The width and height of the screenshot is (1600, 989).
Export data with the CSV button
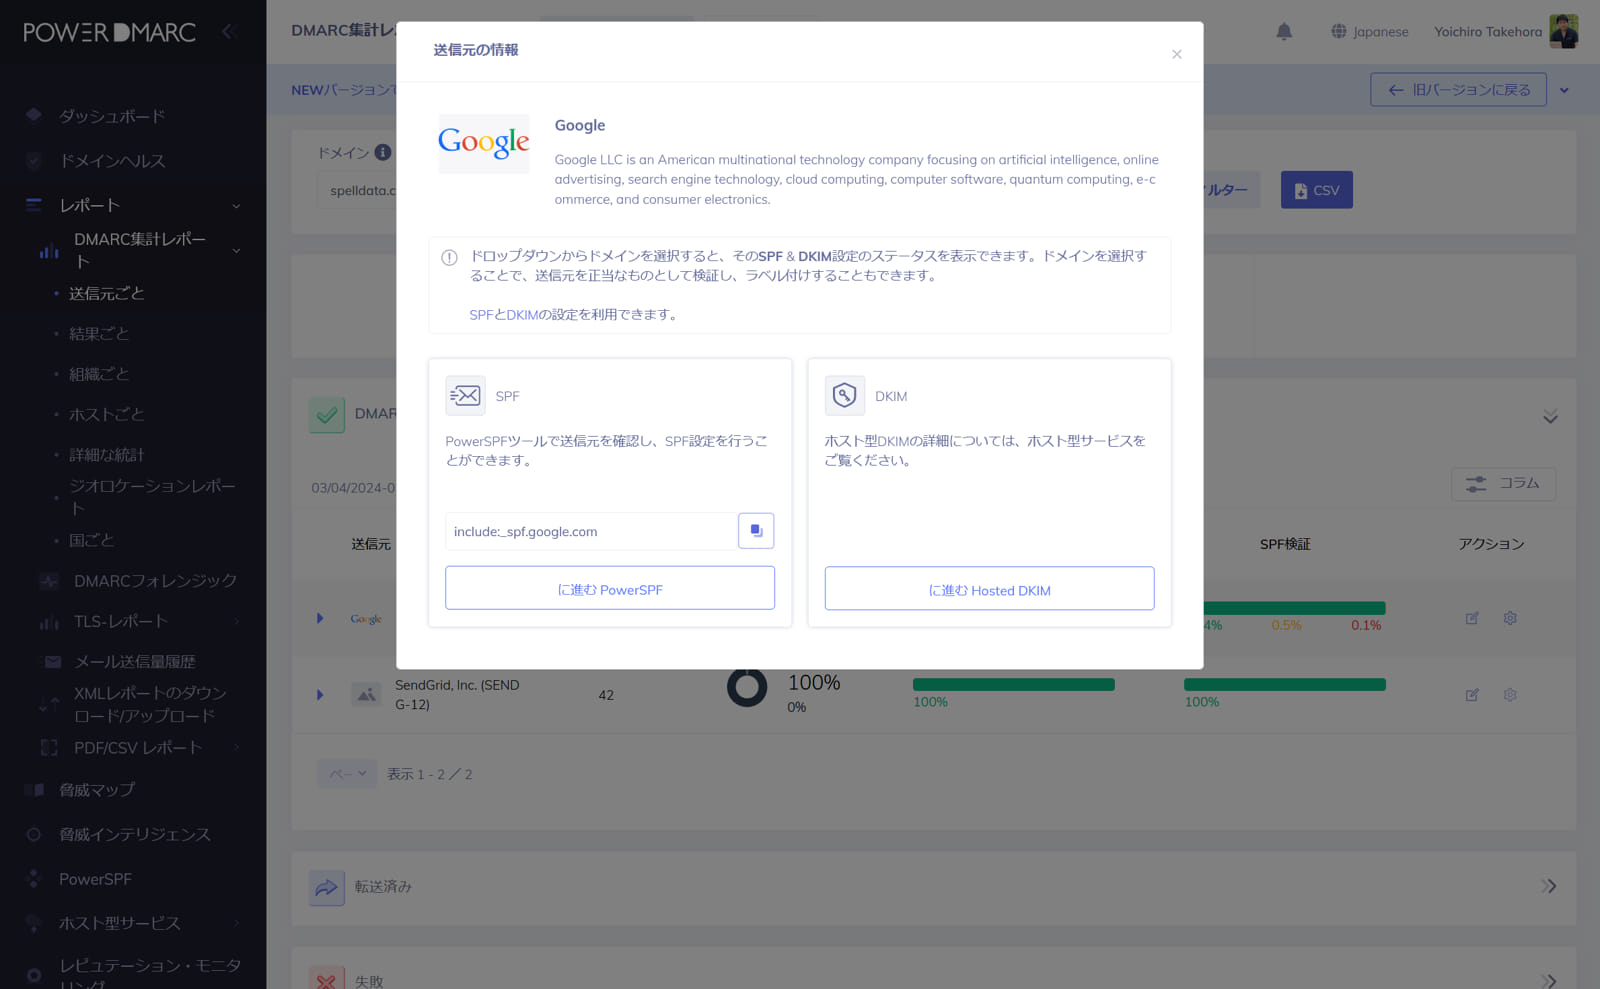1316,190
